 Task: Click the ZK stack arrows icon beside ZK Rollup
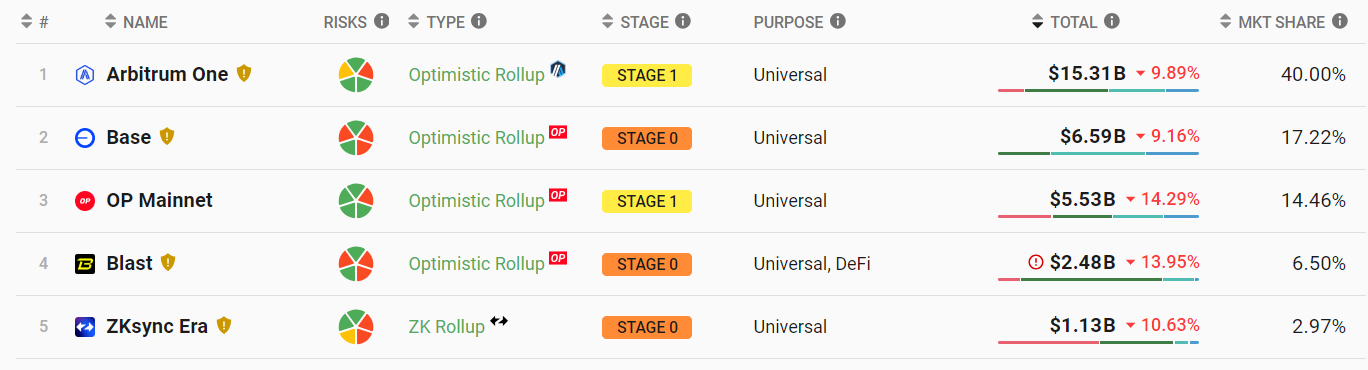(x=499, y=321)
